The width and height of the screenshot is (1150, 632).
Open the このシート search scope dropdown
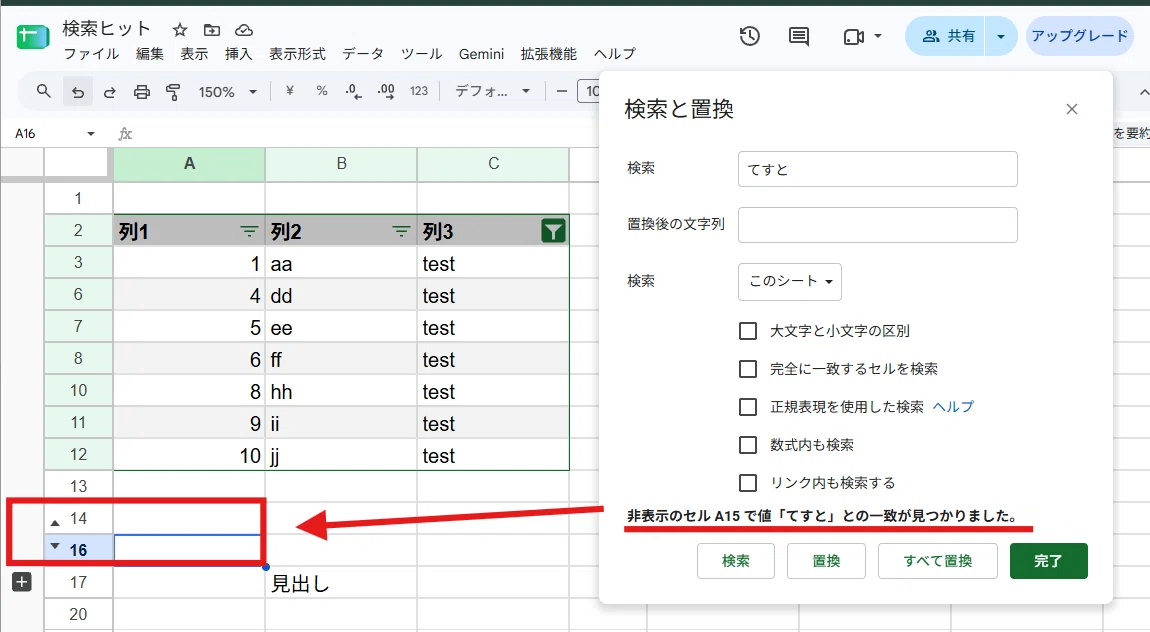click(x=790, y=282)
